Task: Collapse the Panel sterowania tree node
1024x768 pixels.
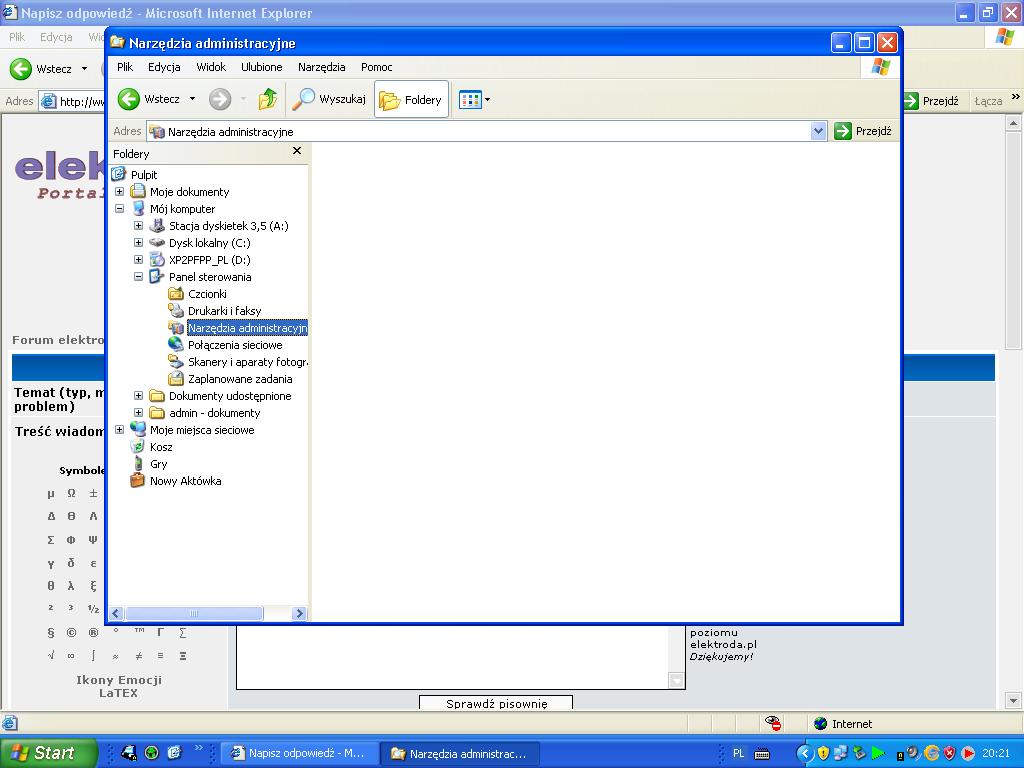Action: point(139,277)
